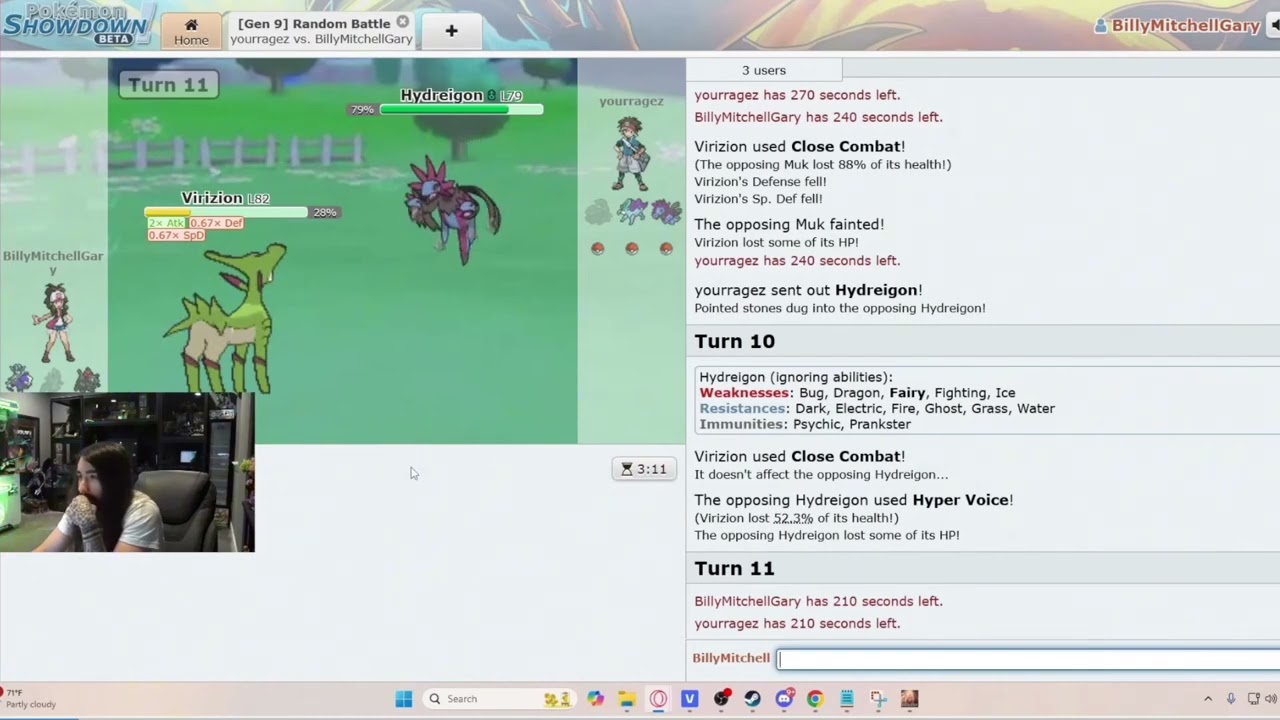
Task: Open the blue V app in taskbar
Action: pos(689,699)
